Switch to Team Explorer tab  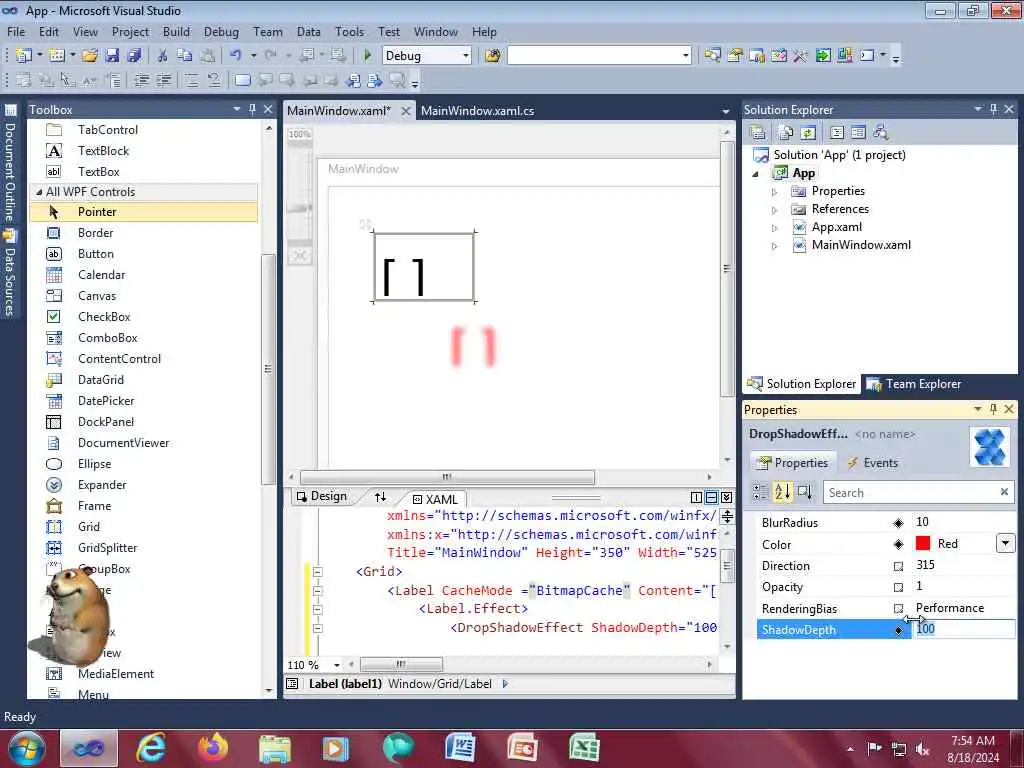914,384
